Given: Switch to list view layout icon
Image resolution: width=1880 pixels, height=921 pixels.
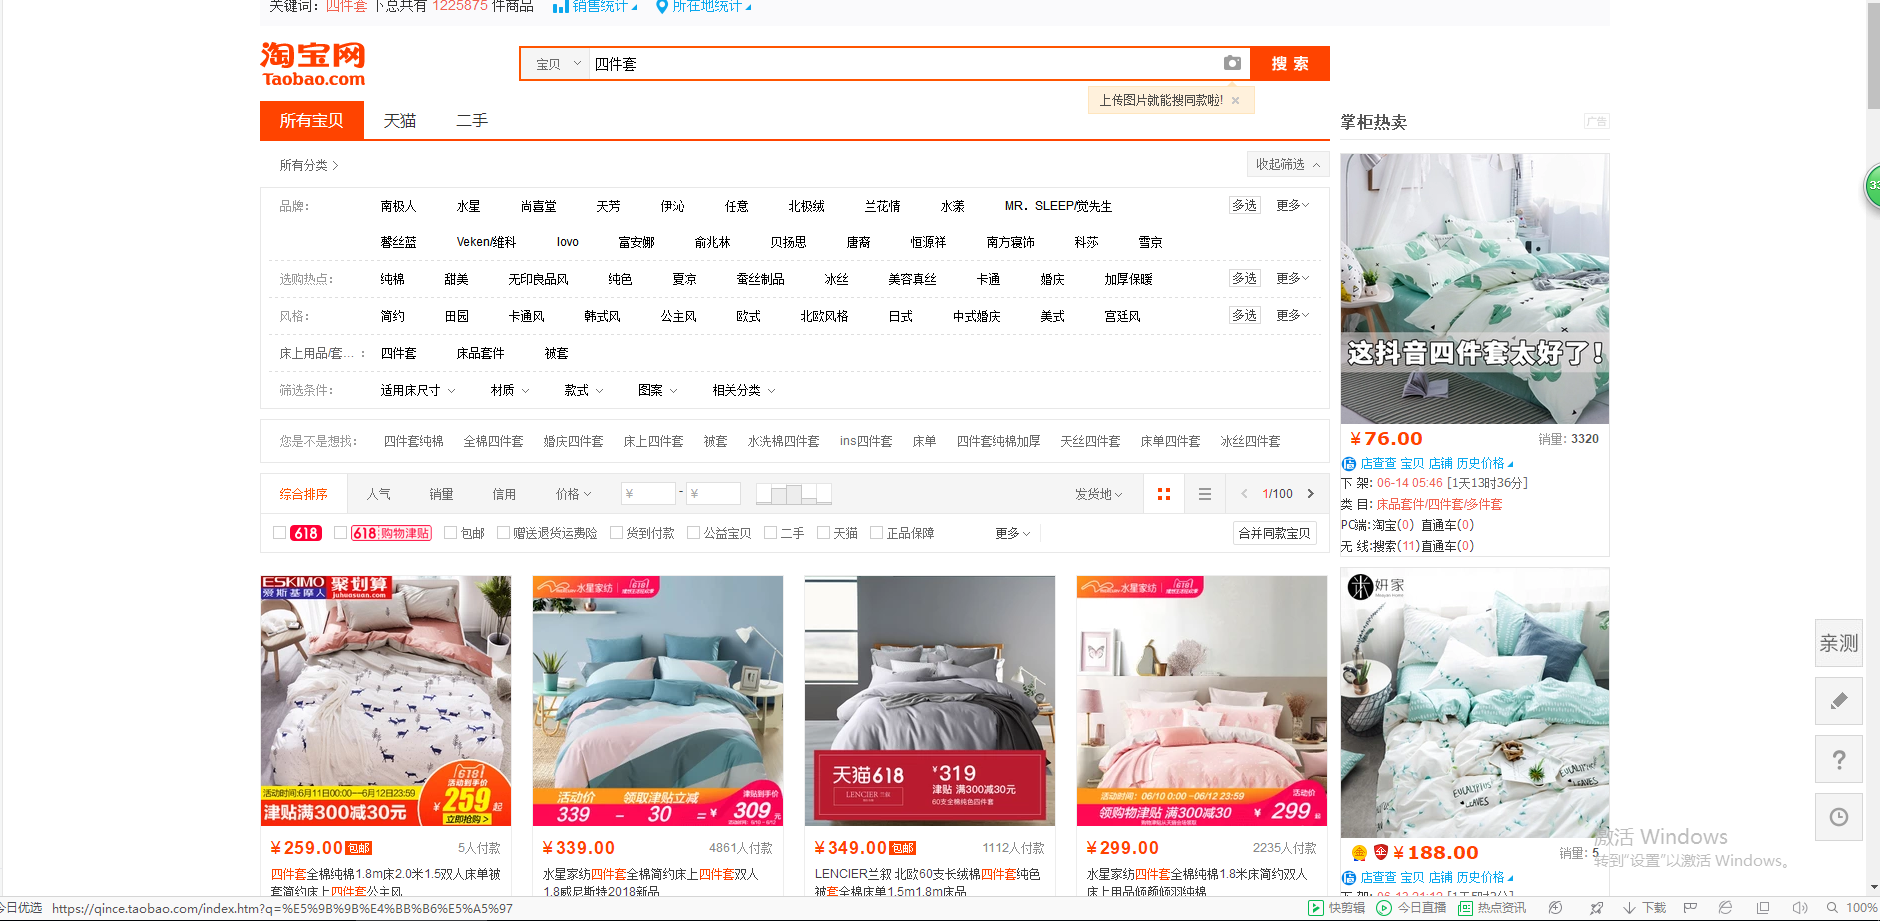Looking at the screenshot, I should click(1204, 494).
